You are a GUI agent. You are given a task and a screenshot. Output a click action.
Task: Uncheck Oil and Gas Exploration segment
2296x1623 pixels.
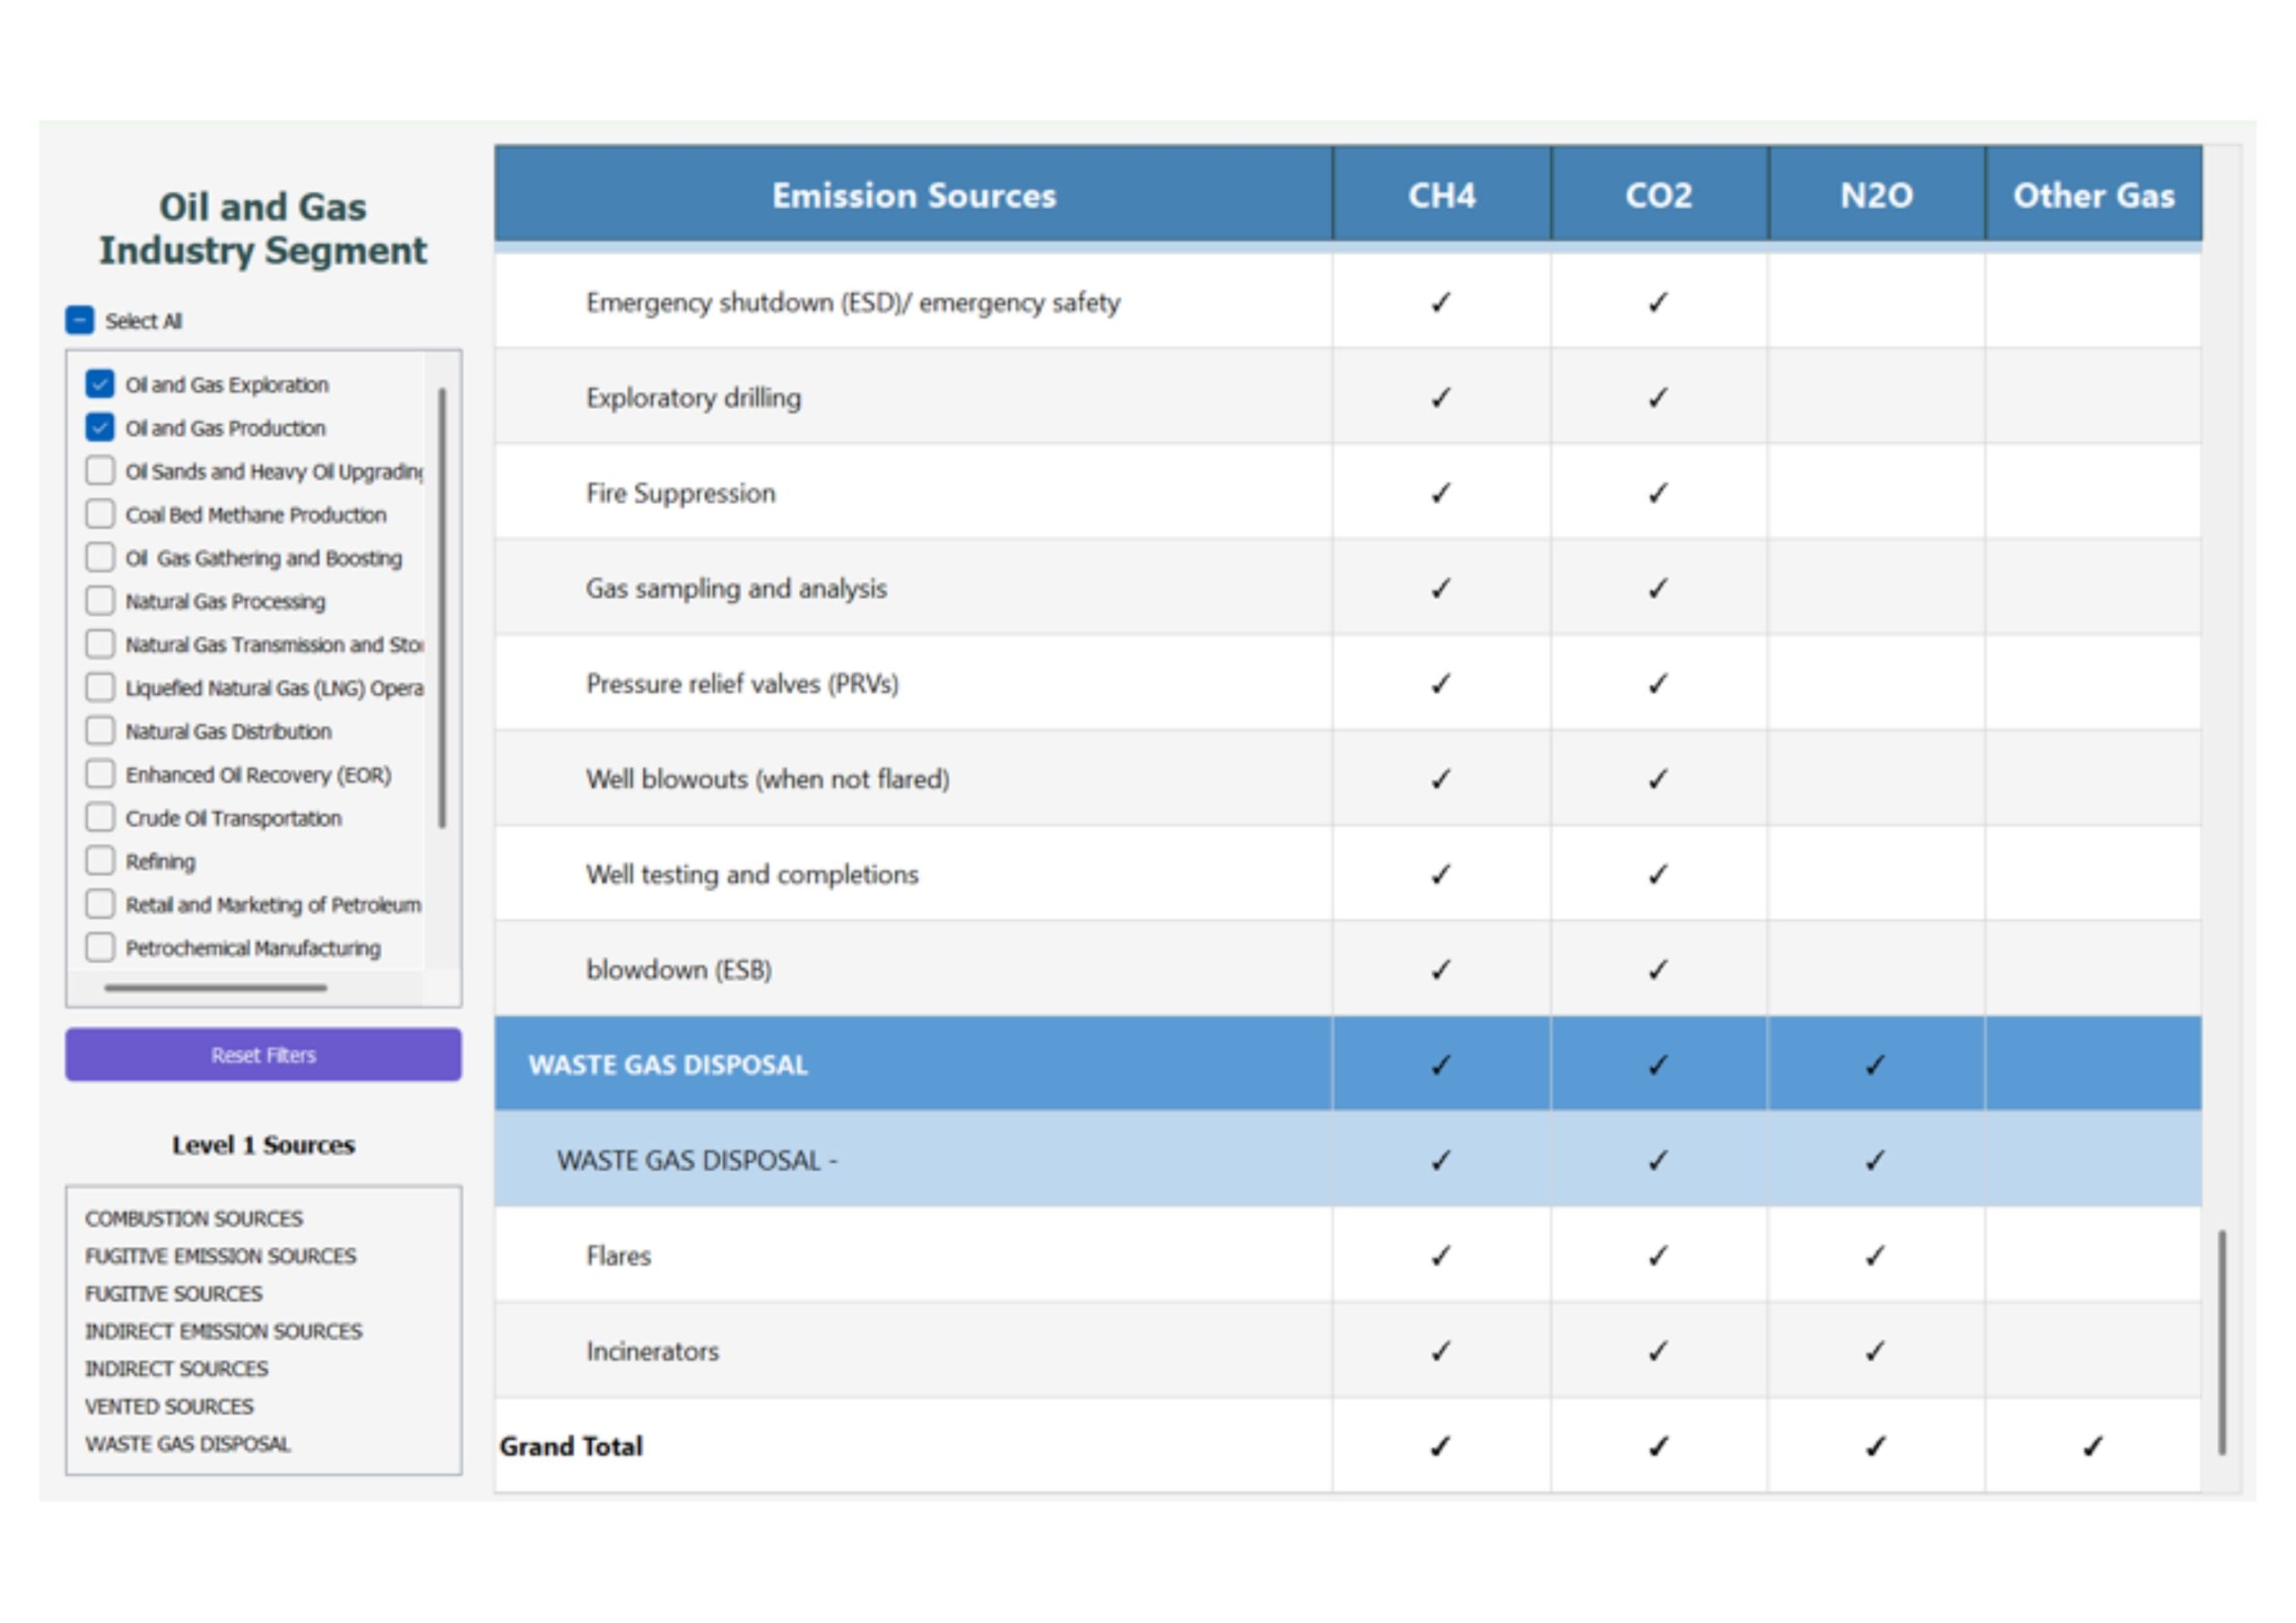[x=100, y=384]
